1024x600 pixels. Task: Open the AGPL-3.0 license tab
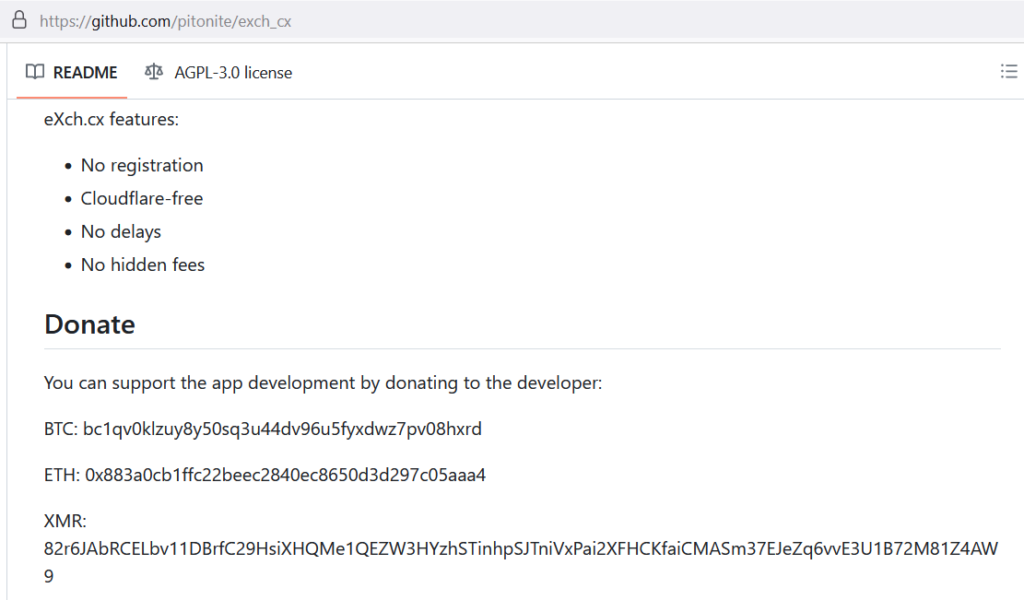(233, 72)
